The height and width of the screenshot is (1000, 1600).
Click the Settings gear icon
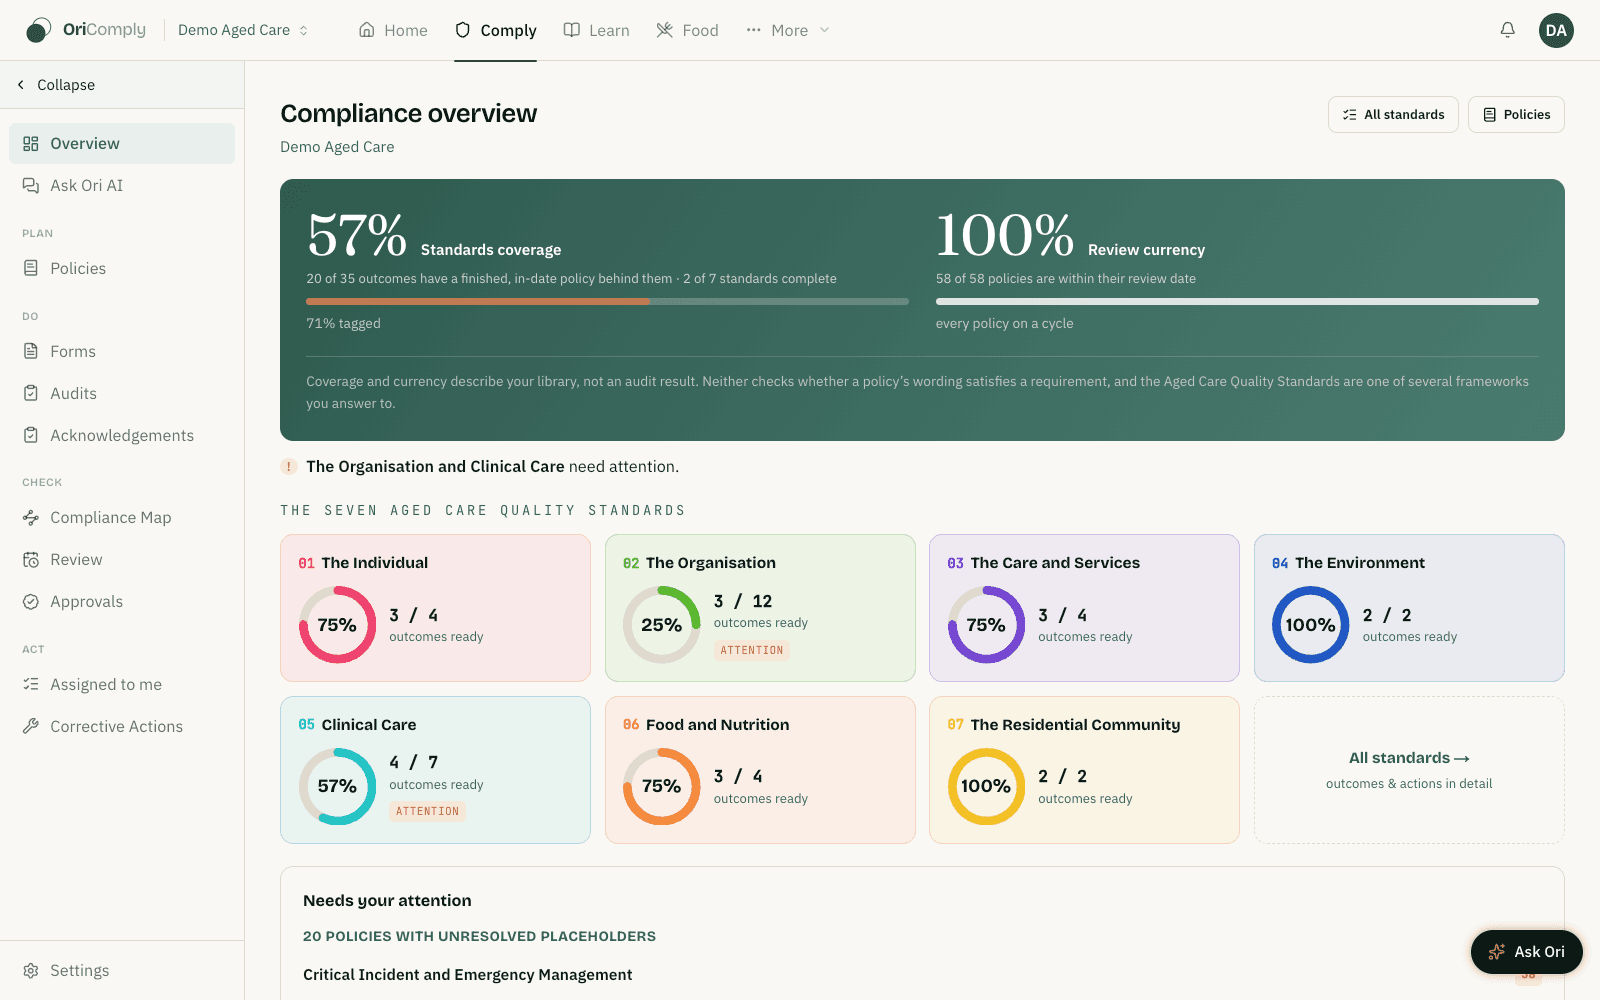click(31, 971)
